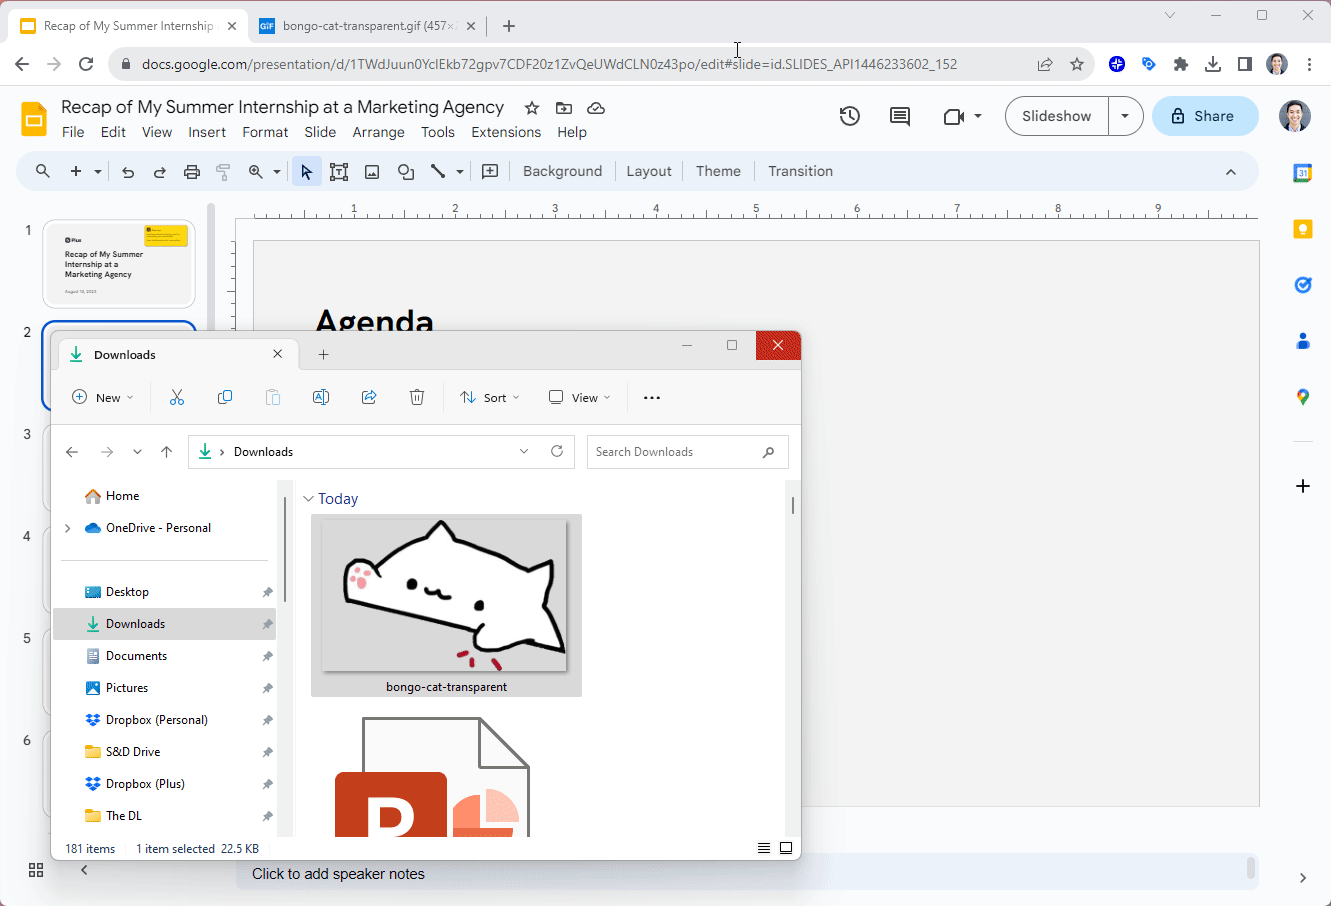1331x906 pixels.
Task: Open the New dropdown in File Explorer
Action: [102, 397]
